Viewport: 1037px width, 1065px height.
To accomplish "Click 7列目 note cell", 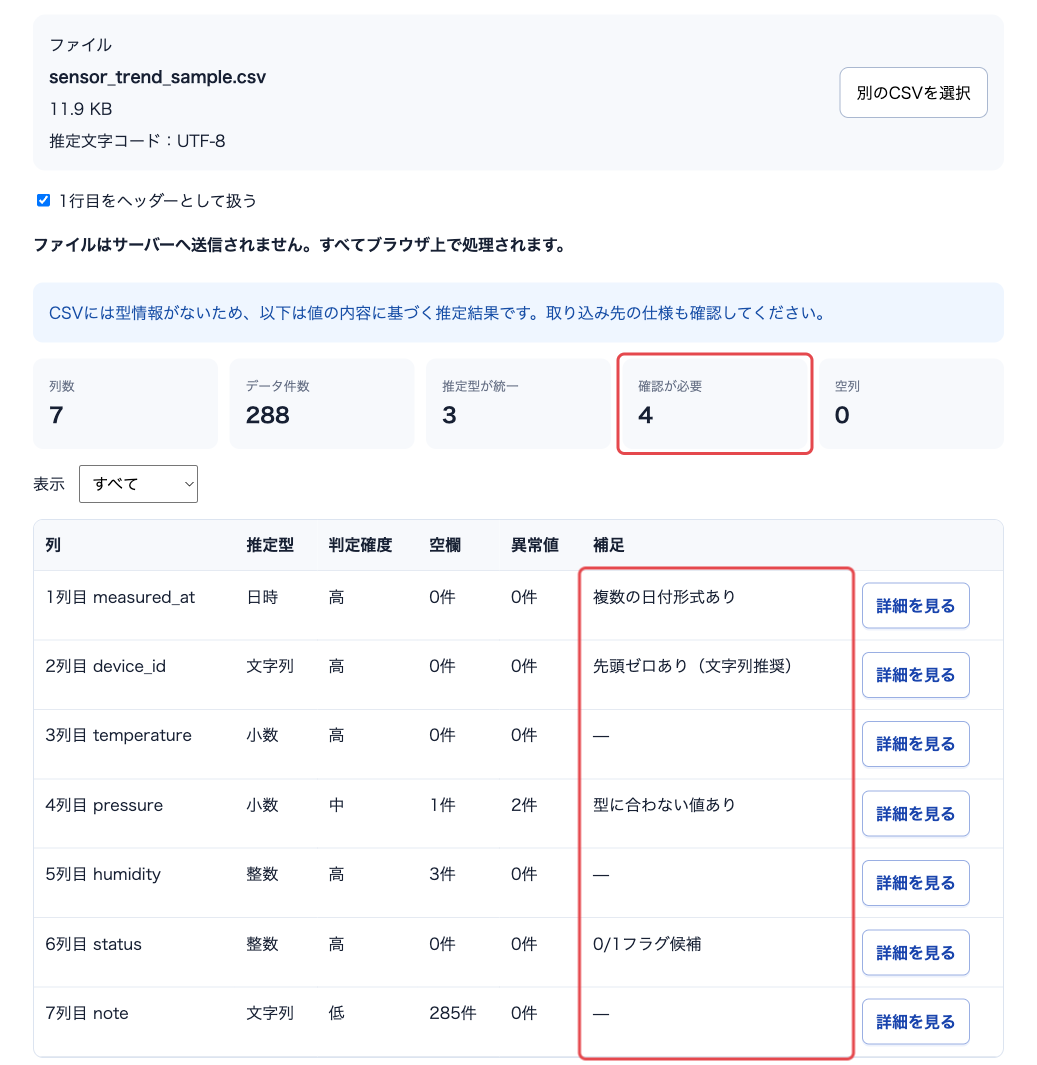I will pyautogui.click(x=87, y=1013).
